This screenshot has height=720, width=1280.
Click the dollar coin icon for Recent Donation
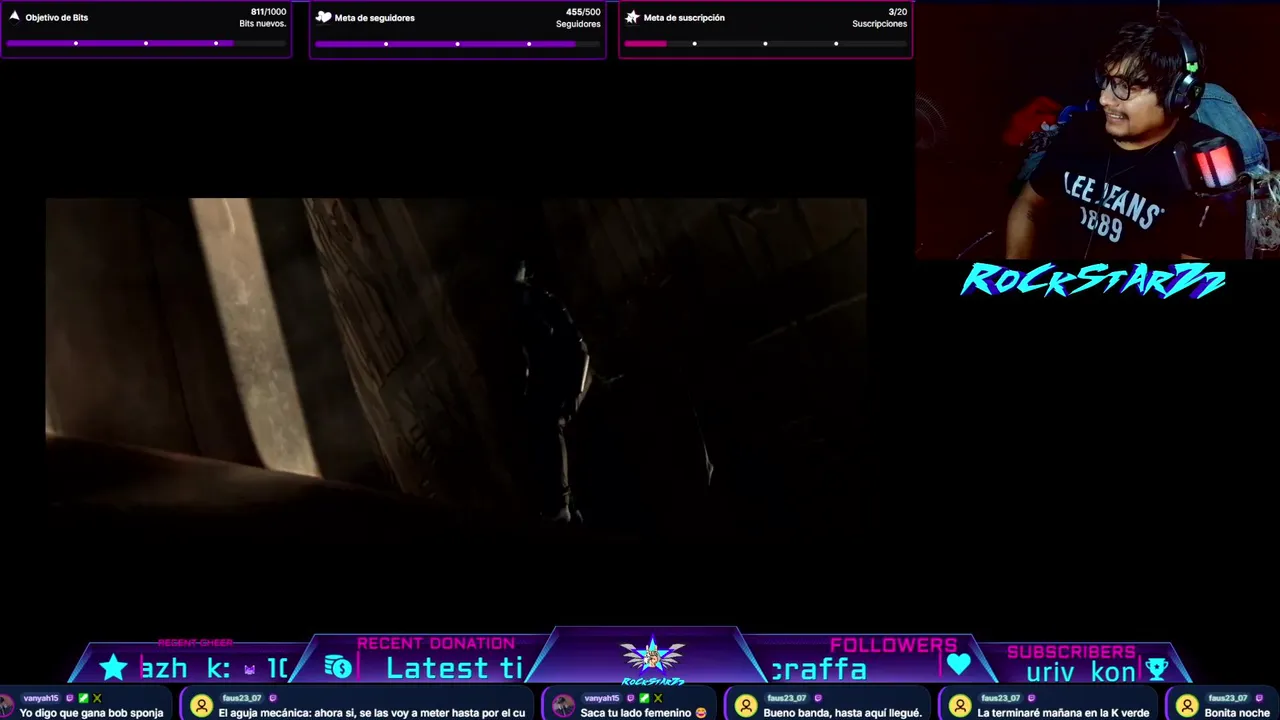[x=338, y=667]
